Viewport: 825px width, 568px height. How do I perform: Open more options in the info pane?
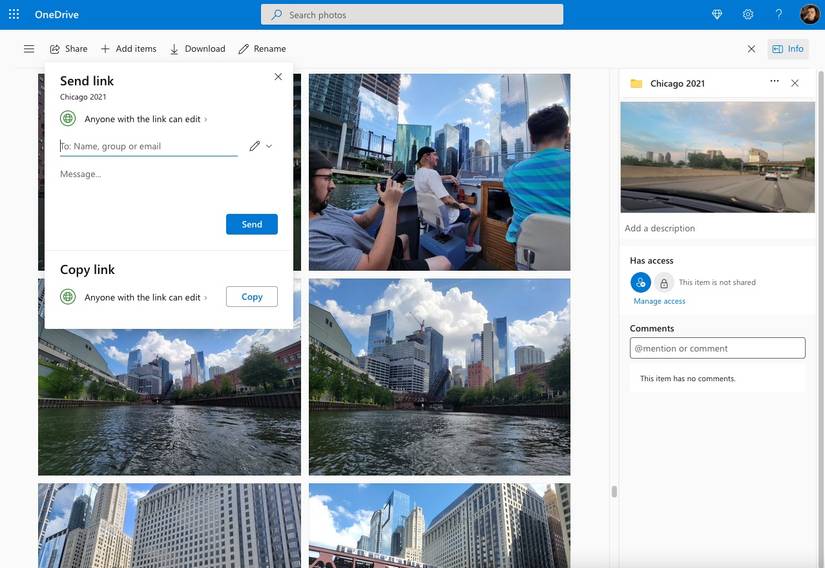pyautogui.click(x=774, y=82)
